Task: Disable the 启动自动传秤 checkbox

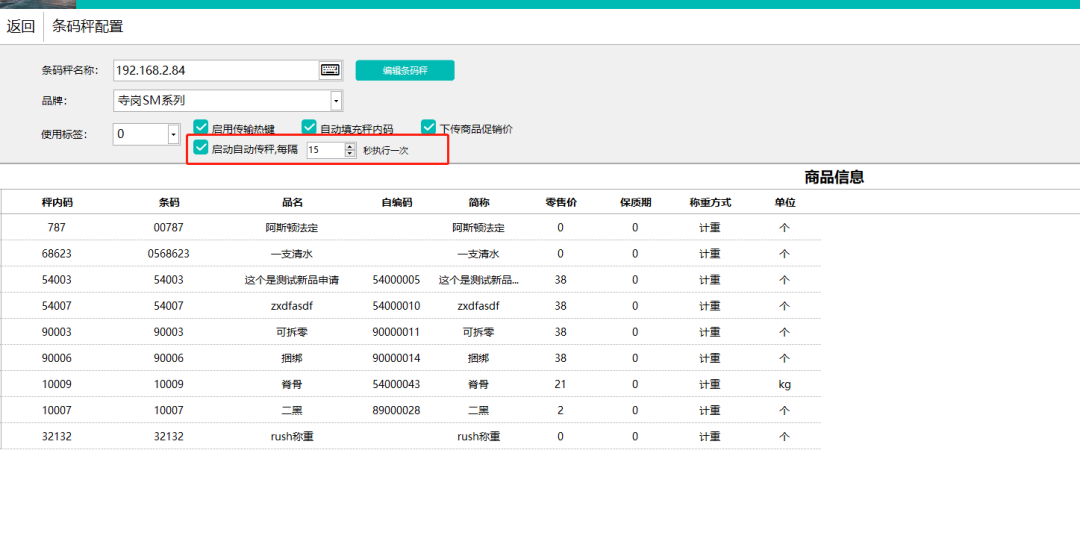Action: pyautogui.click(x=201, y=148)
